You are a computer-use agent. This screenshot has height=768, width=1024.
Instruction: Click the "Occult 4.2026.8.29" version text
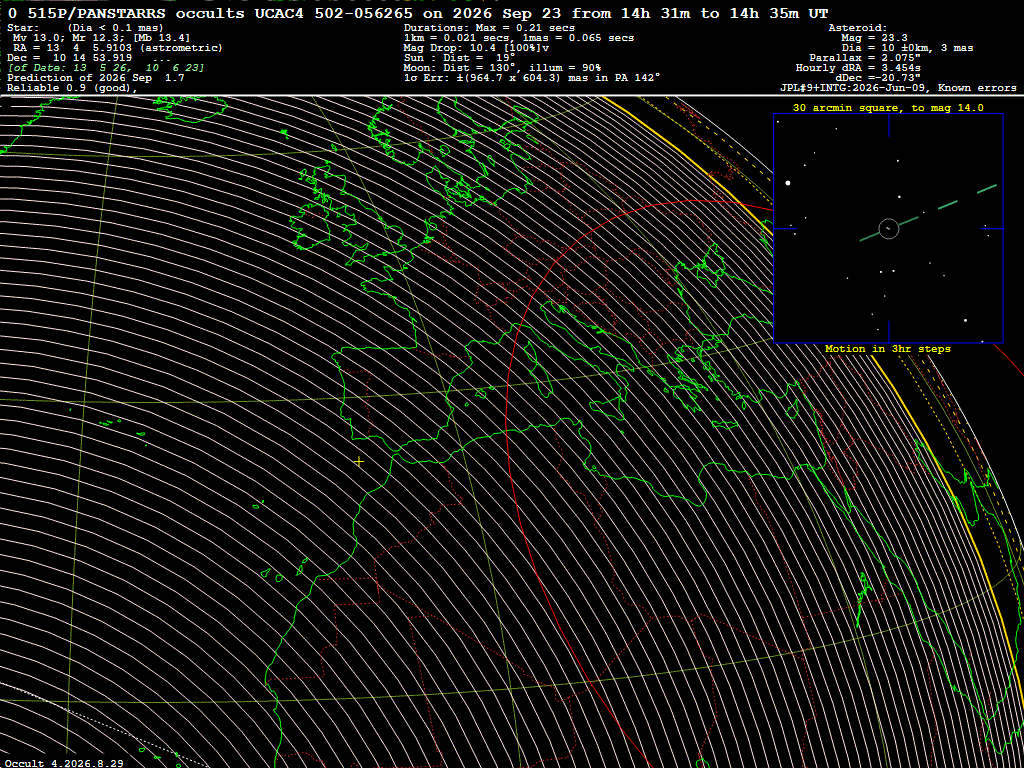click(63, 763)
